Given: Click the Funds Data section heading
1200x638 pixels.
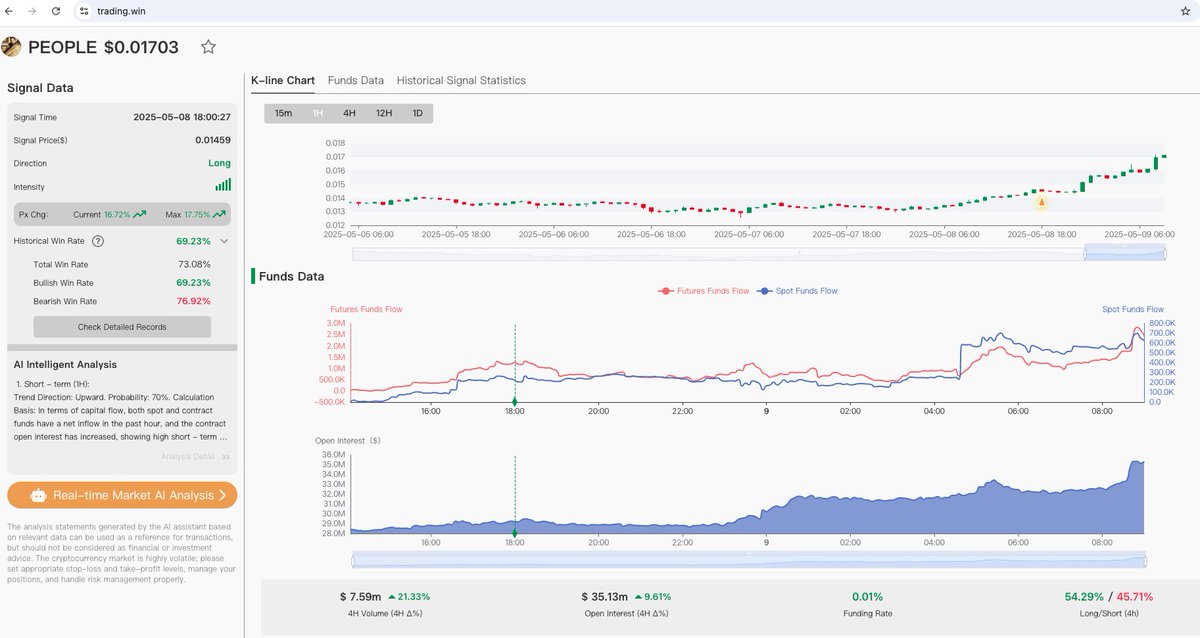Looking at the screenshot, I should [x=291, y=276].
